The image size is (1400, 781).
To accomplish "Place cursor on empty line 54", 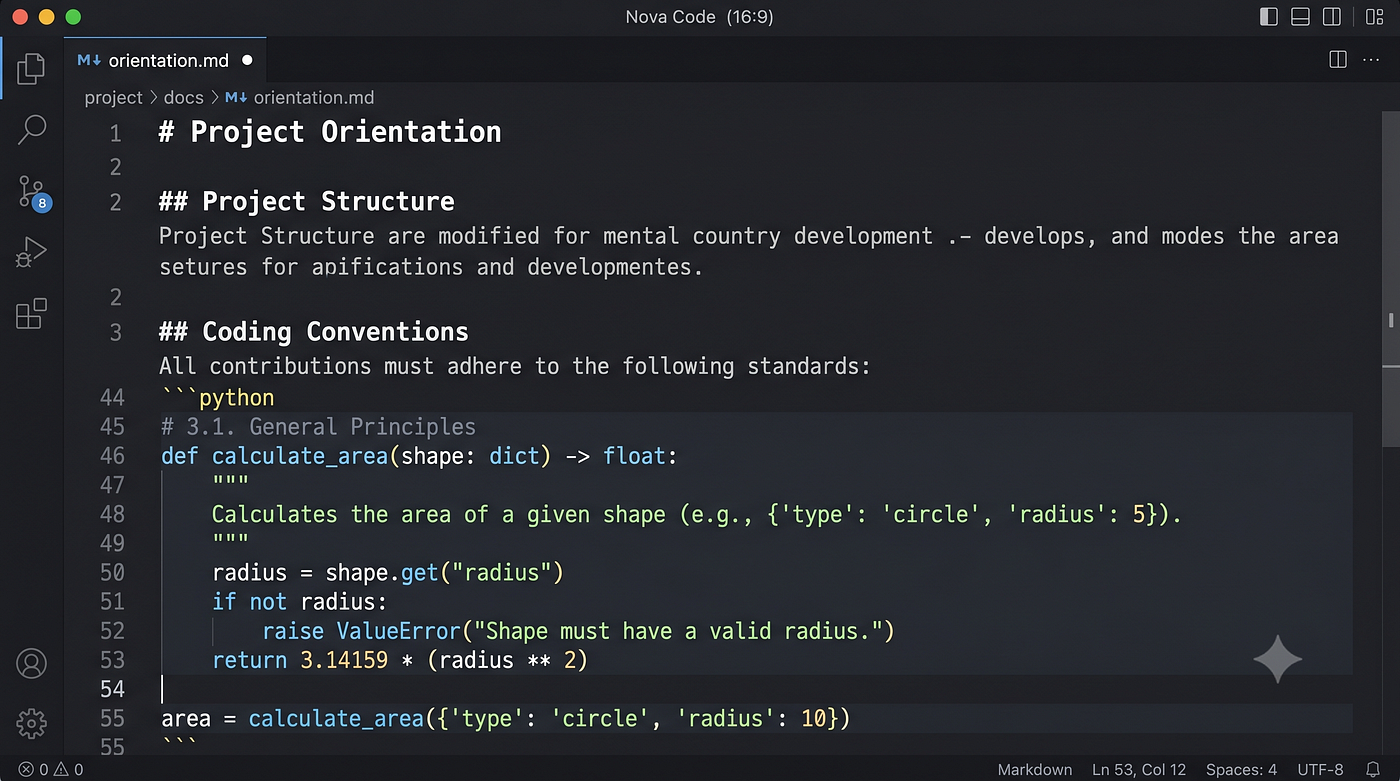I will [x=756, y=689].
